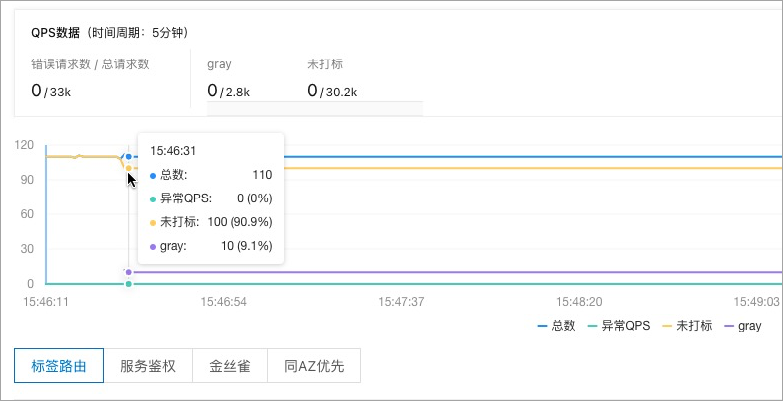Switch to the 标签路由 tab
This screenshot has height=401, width=783.
[x=59, y=366]
